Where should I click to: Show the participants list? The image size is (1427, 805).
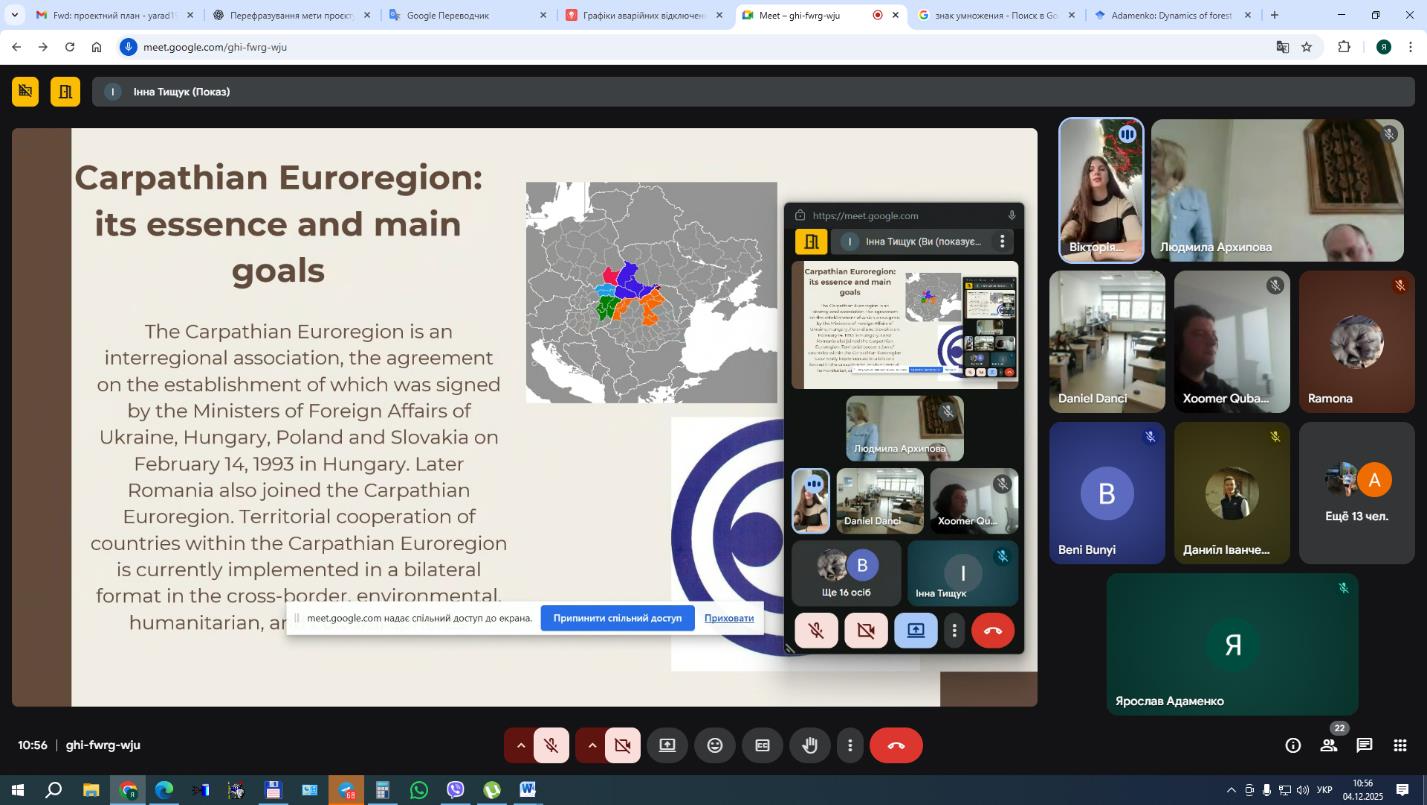tap(1329, 746)
